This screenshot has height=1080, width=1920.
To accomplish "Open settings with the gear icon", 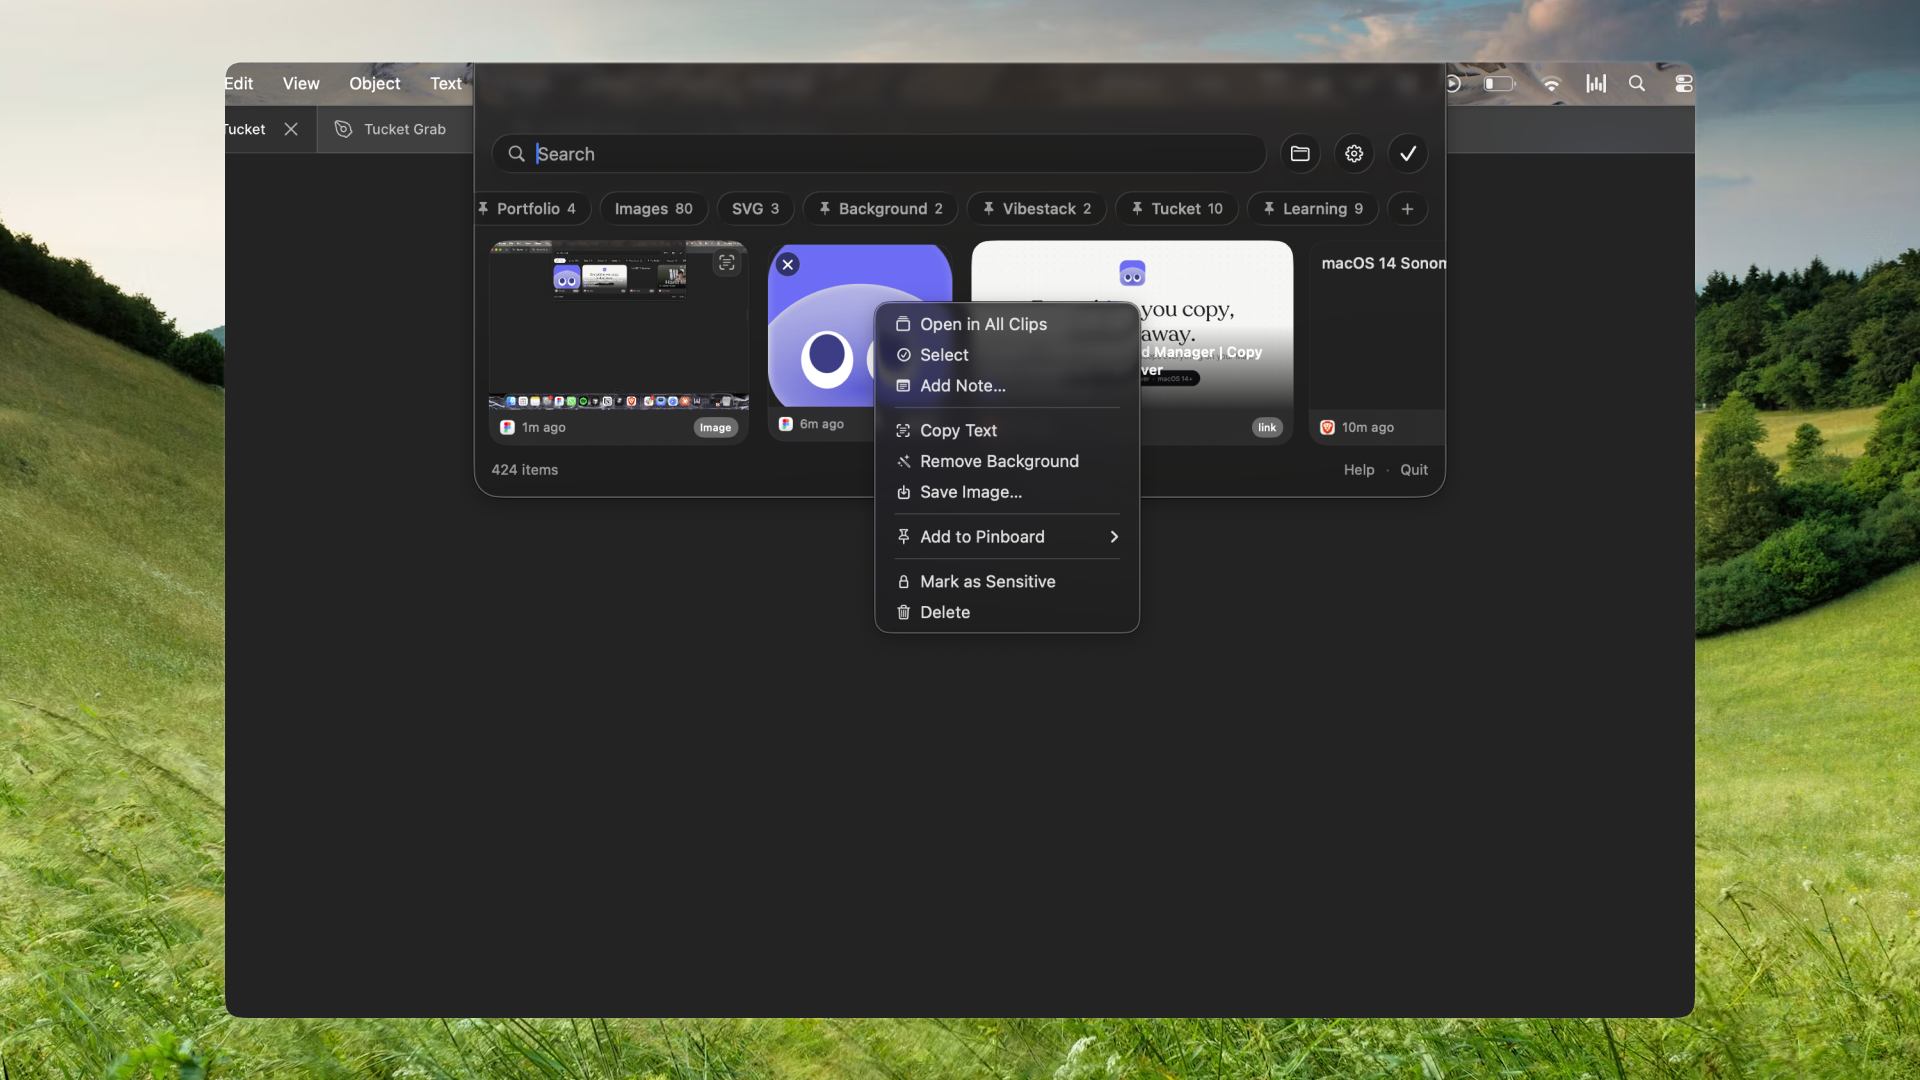I will [x=1354, y=154].
